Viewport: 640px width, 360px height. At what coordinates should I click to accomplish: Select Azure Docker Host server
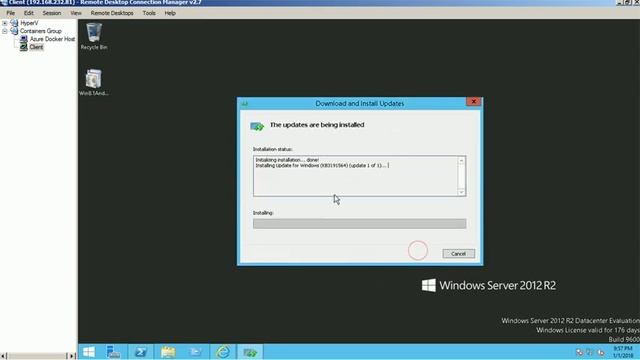coord(52,39)
